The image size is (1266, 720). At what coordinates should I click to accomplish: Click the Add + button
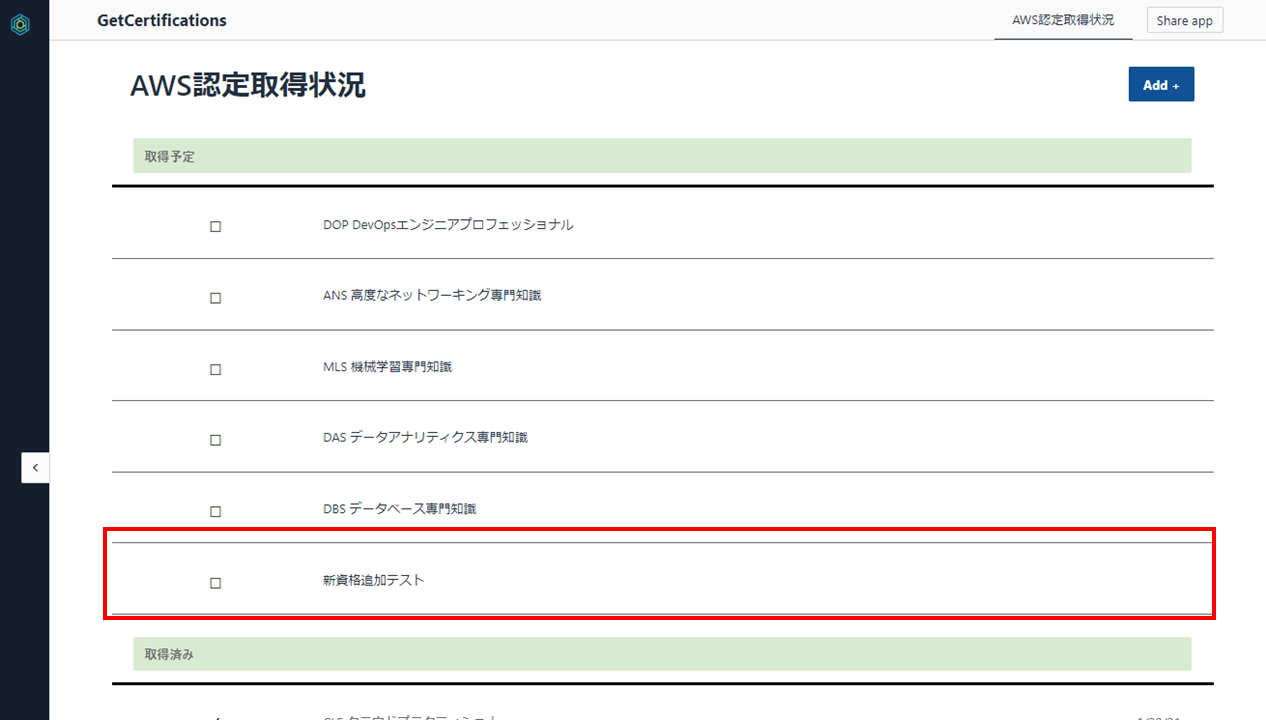1161,85
